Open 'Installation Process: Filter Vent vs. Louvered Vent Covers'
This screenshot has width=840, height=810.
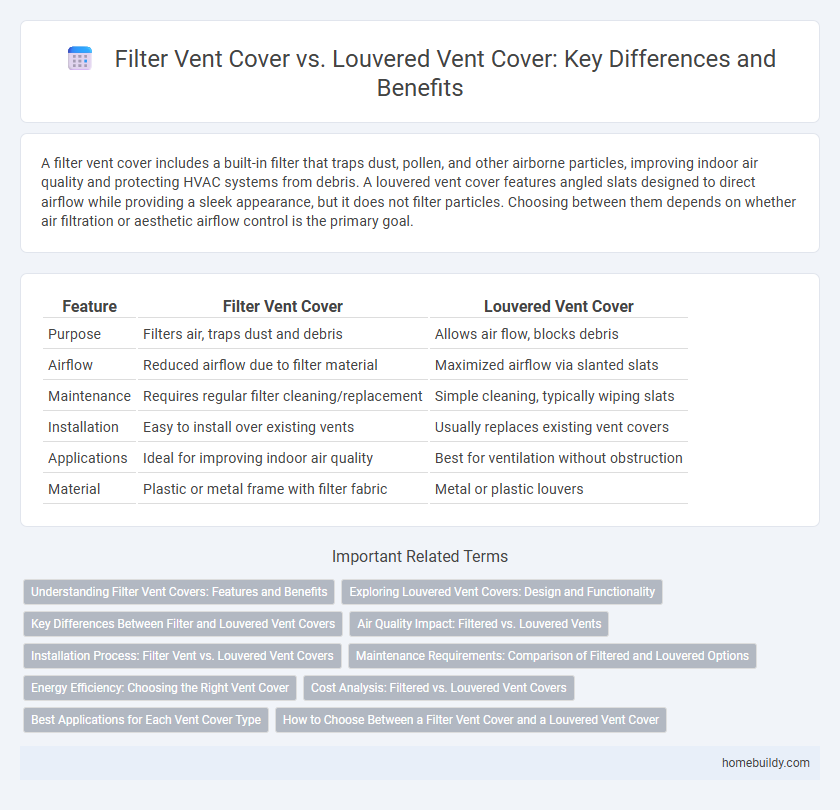click(x=182, y=656)
